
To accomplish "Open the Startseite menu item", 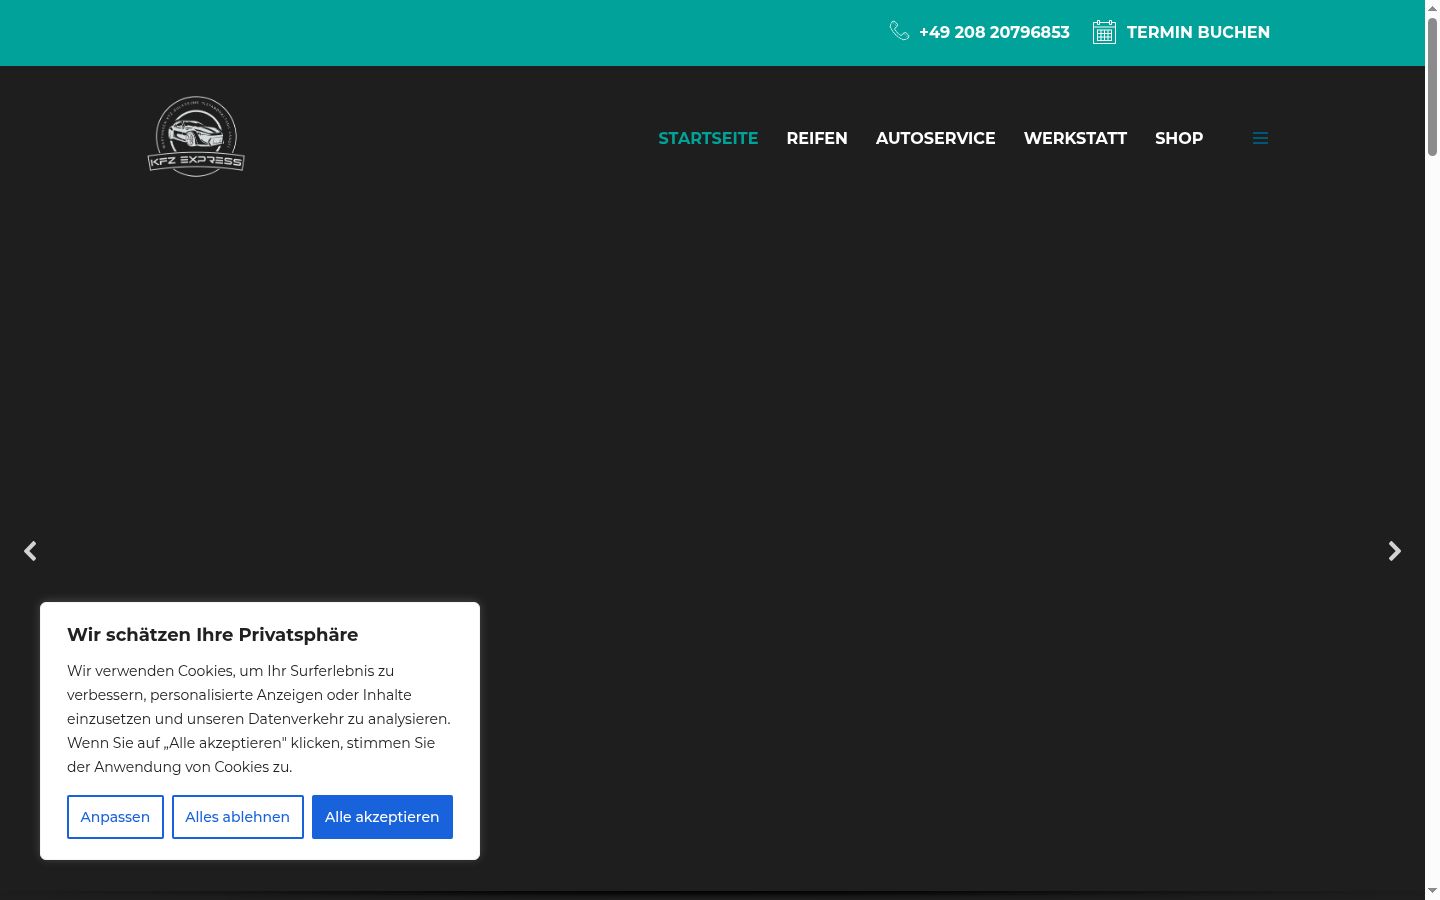I will click(708, 138).
